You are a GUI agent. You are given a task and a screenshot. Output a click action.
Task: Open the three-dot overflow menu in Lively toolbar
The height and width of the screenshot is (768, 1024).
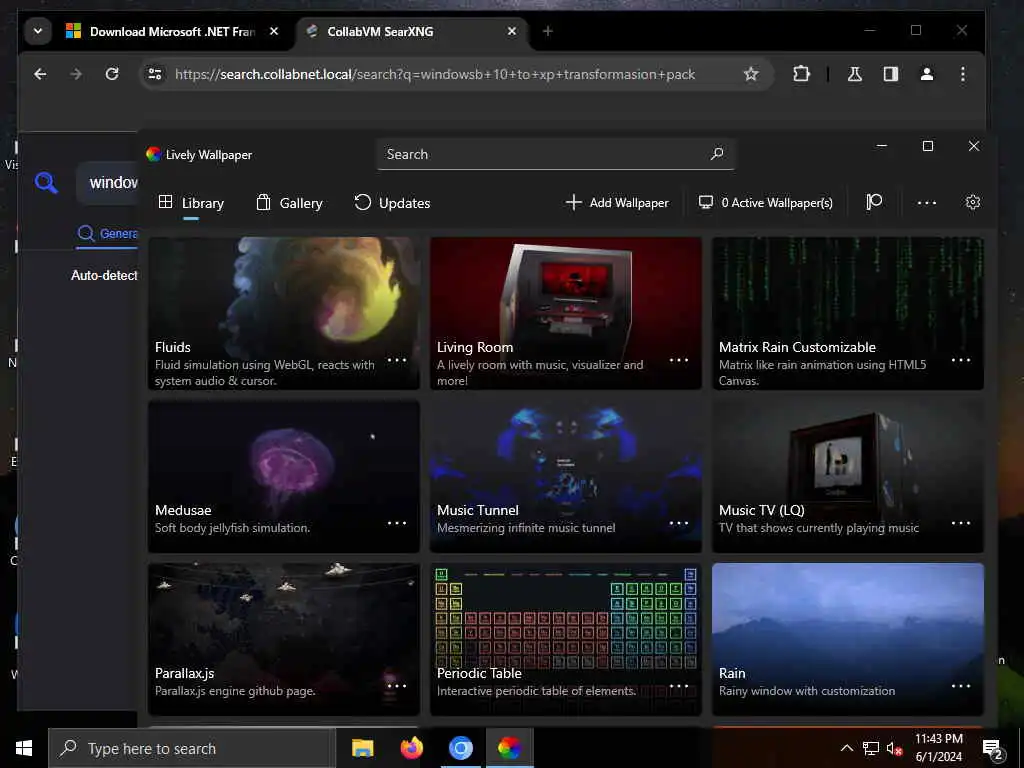pyautogui.click(x=927, y=203)
